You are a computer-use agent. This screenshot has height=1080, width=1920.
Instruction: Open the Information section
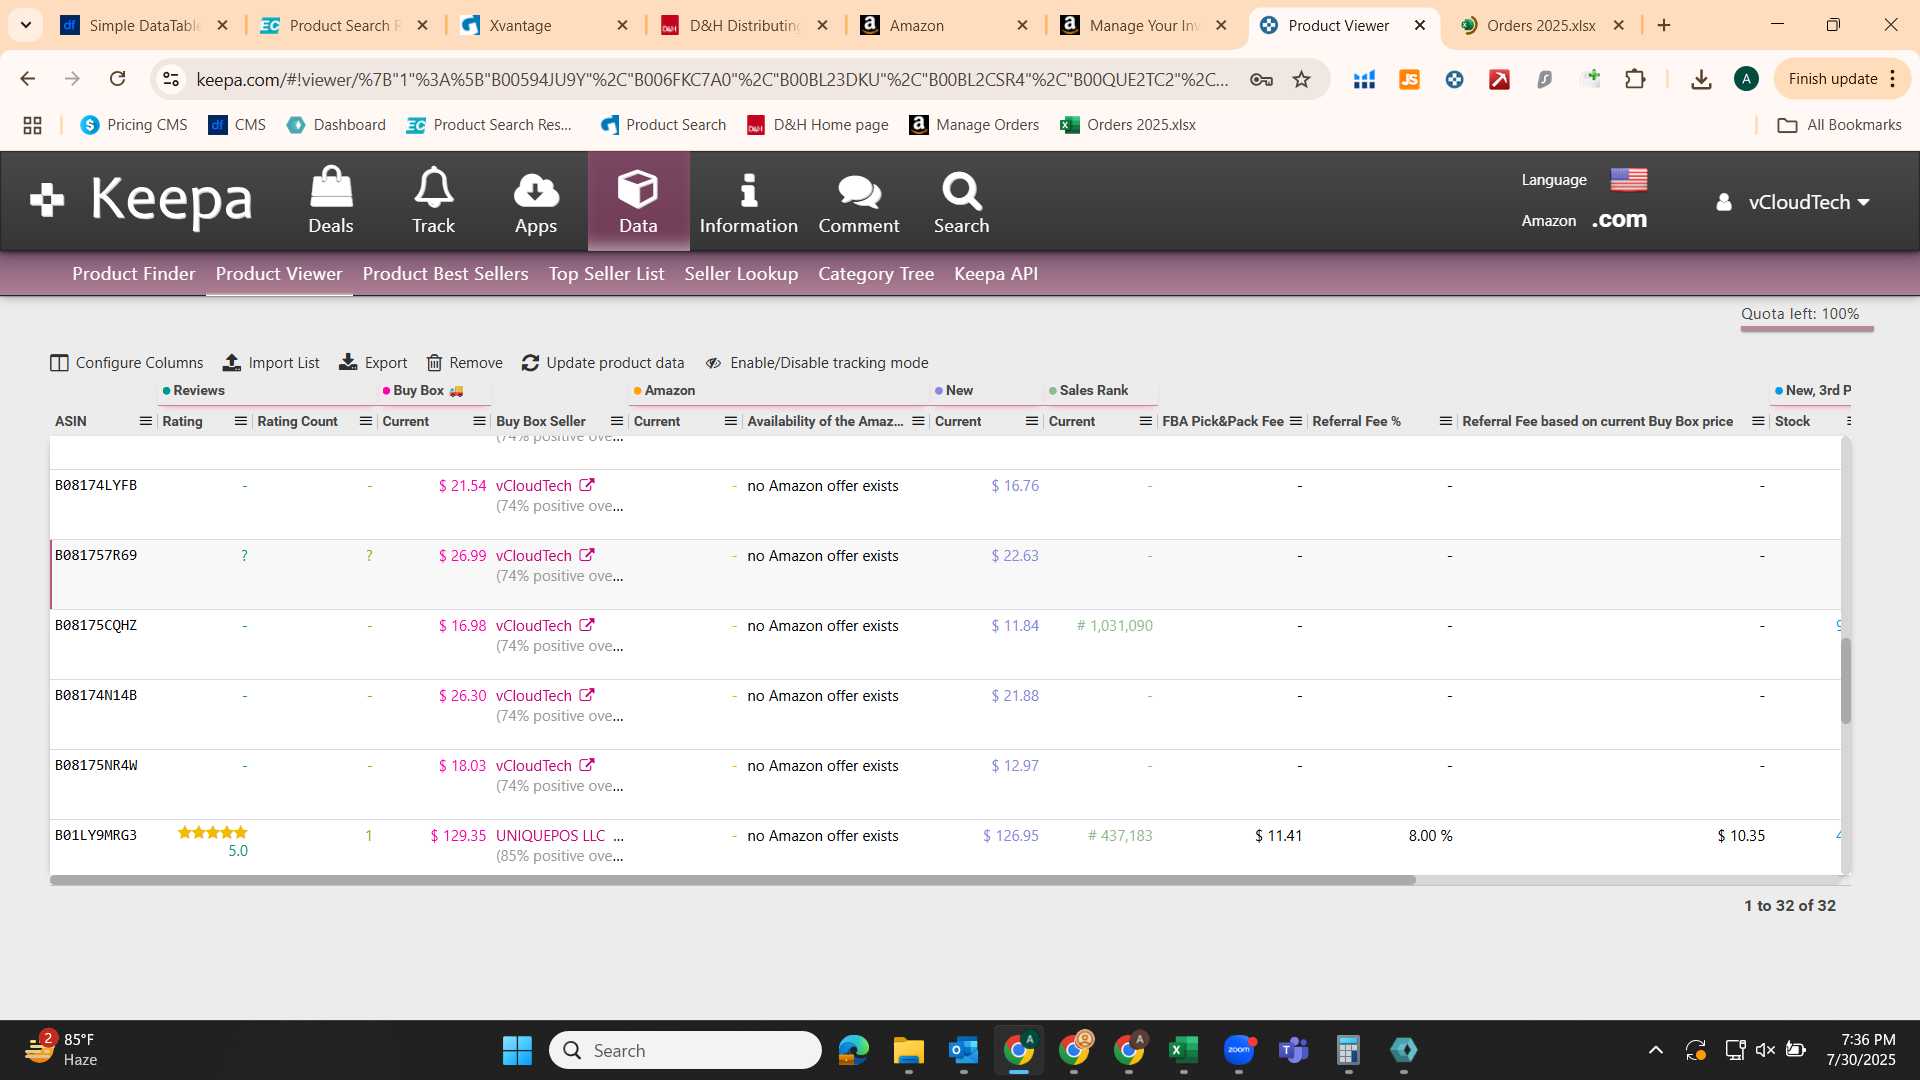(x=748, y=201)
